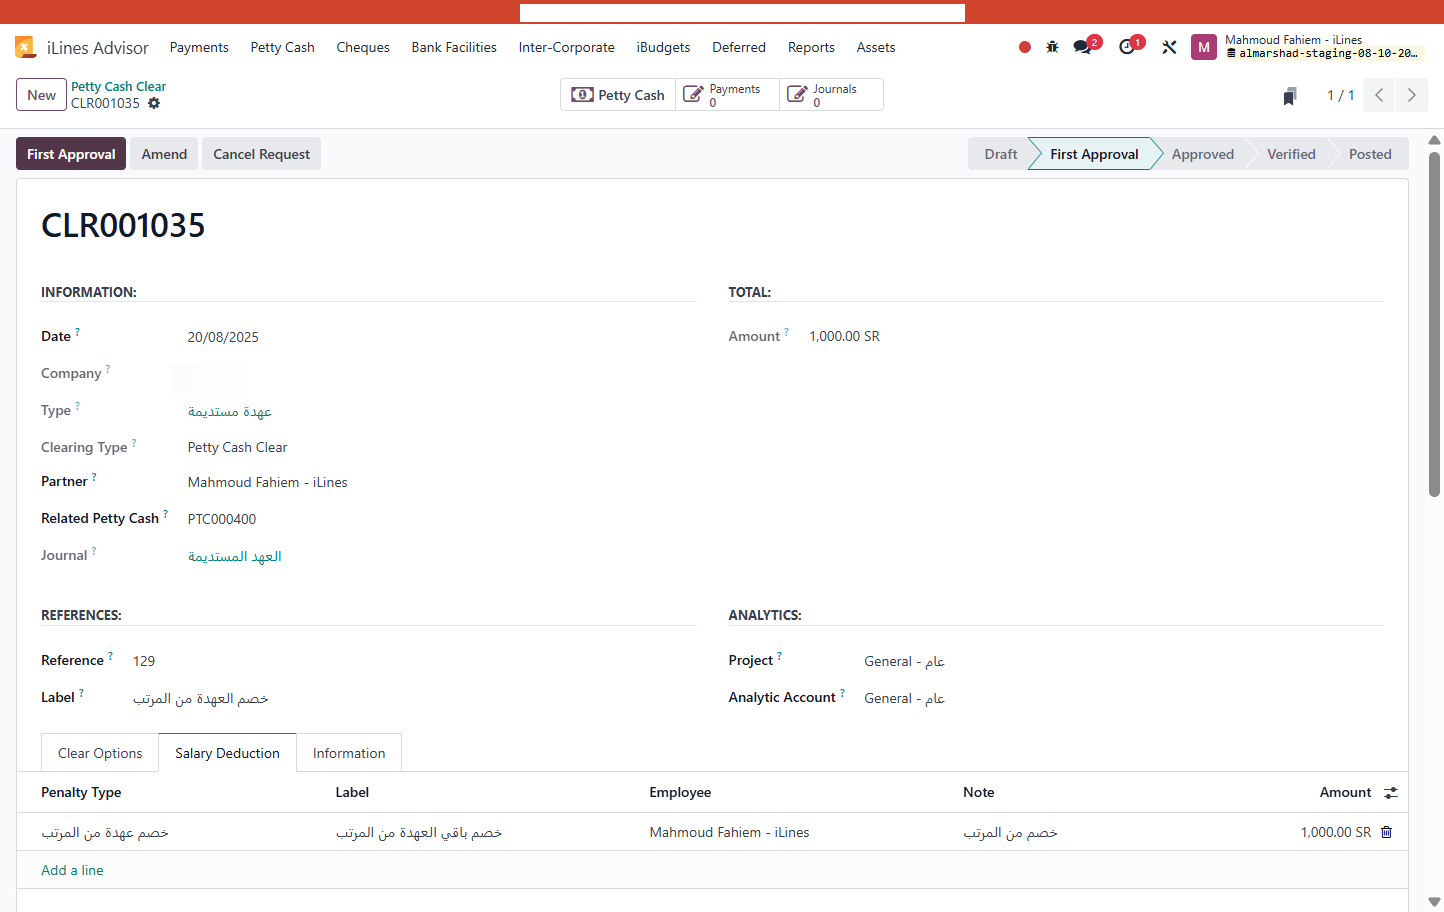
Task: Select the Posted status stage
Action: (x=1370, y=154)
